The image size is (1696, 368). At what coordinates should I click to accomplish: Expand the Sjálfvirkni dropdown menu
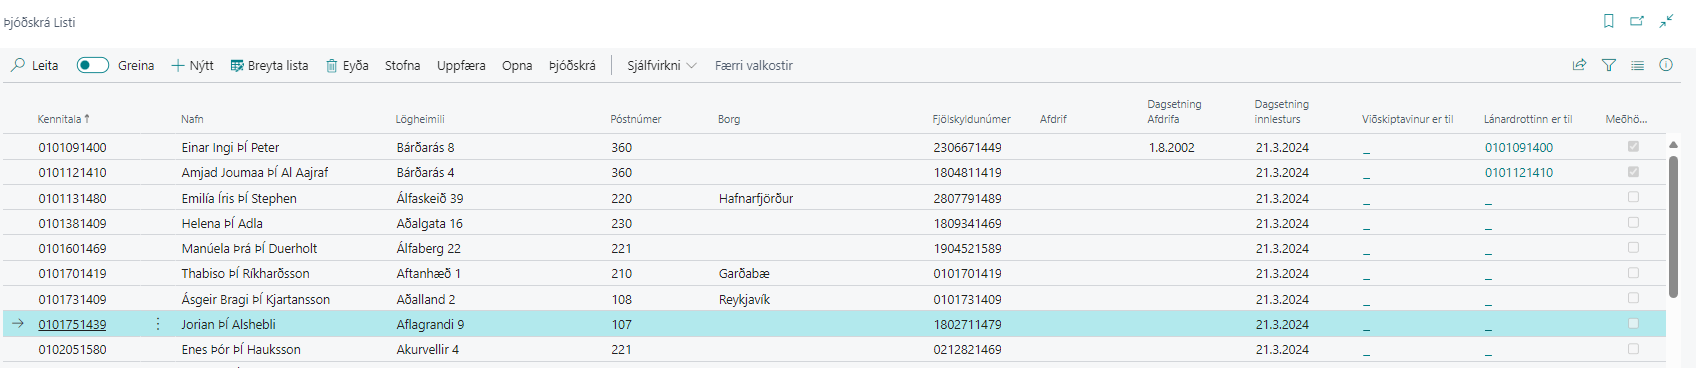tap(662, 66)
